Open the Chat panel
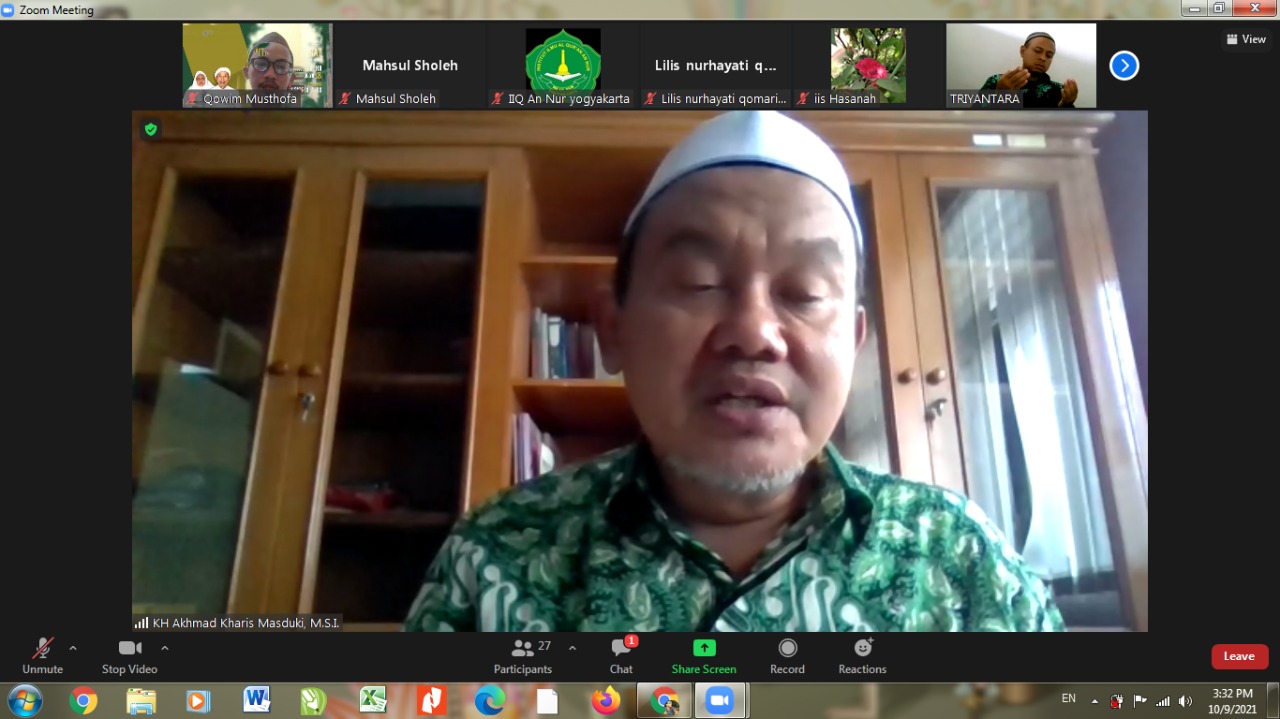The width and height of the screenshot is (1280, 719). 621,655
